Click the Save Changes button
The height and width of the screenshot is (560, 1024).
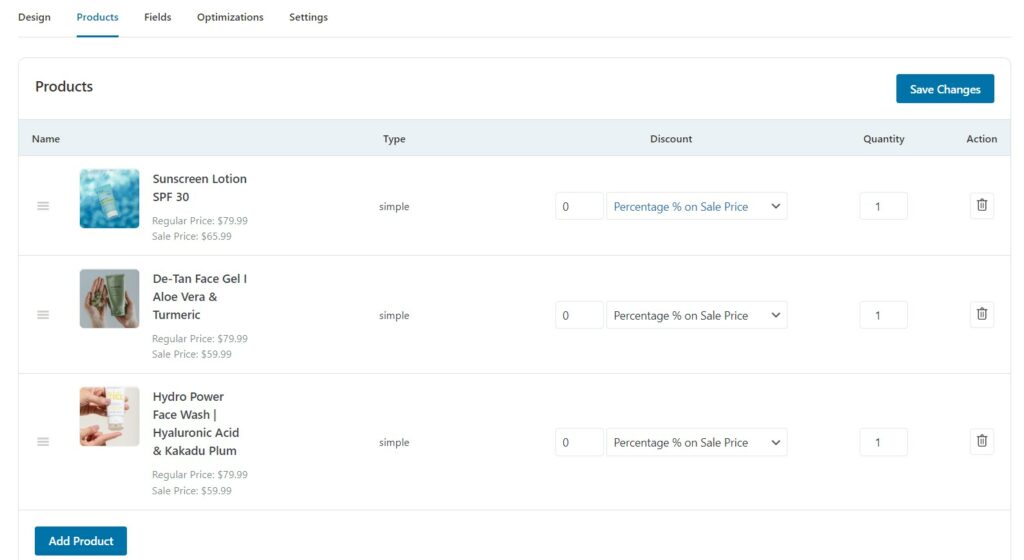pos(945,89)
